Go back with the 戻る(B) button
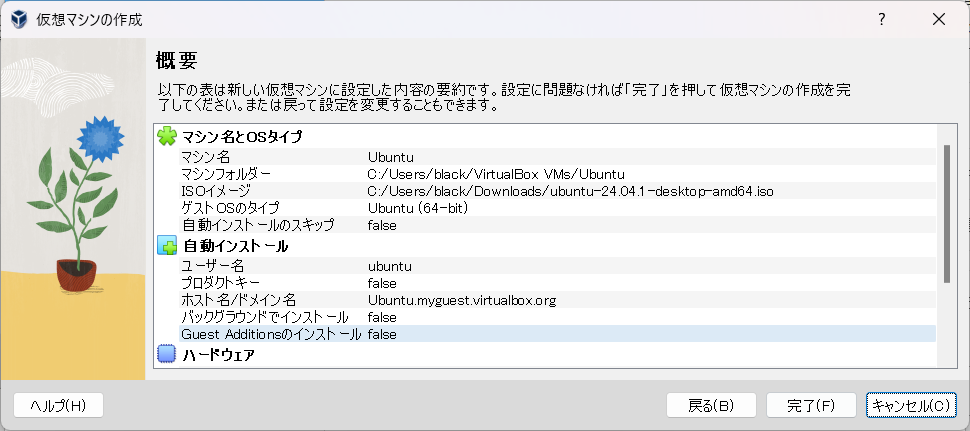This screenshot has width=970, height=431. pos(711,406)
